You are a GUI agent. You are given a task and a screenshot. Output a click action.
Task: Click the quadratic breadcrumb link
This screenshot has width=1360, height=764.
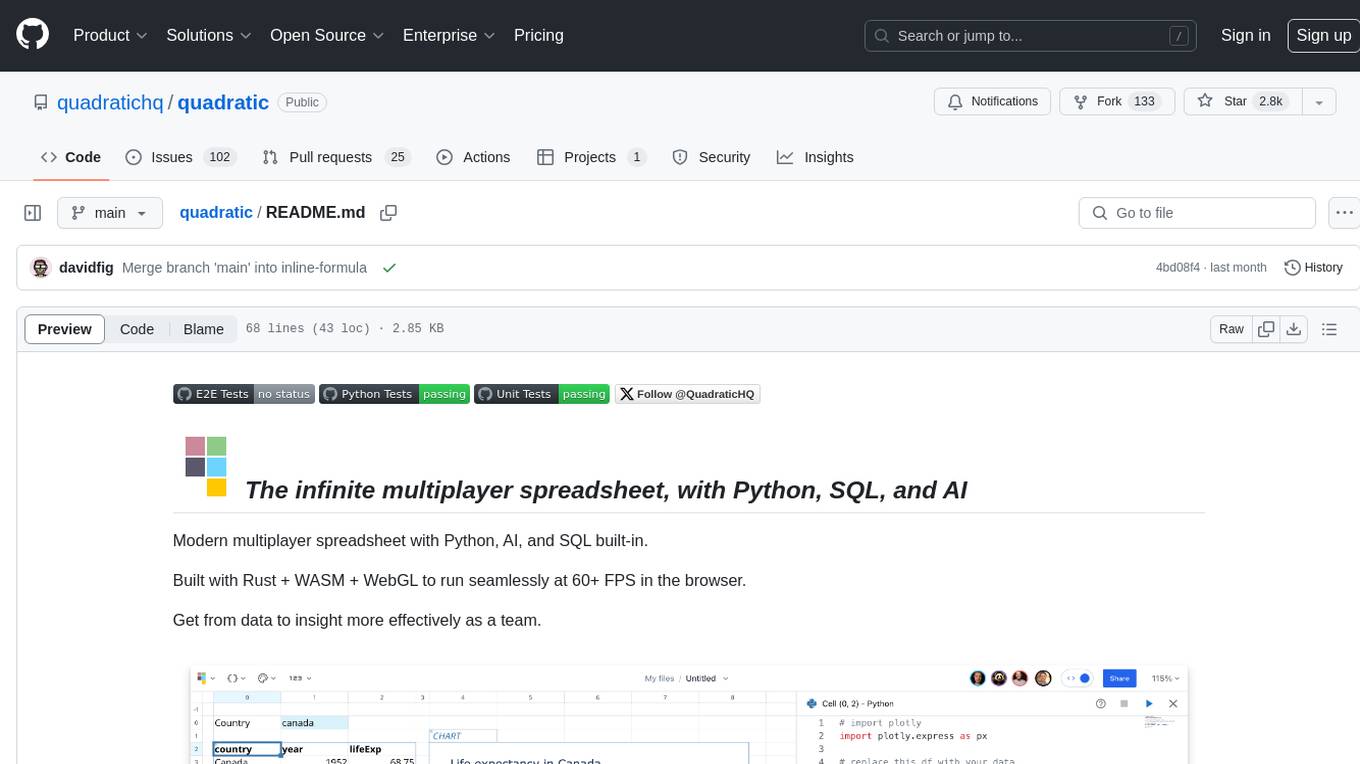tap(216, 212)
